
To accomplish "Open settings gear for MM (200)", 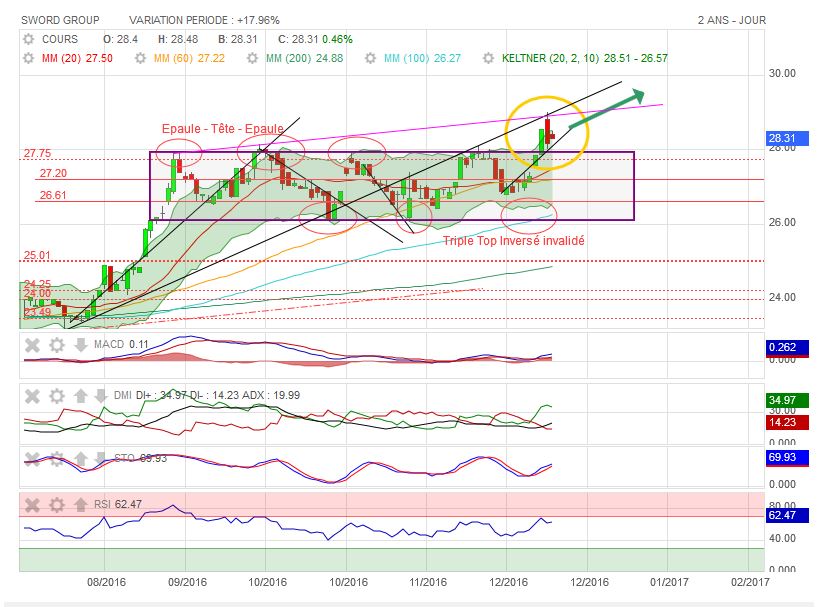I will click(252, 58).
